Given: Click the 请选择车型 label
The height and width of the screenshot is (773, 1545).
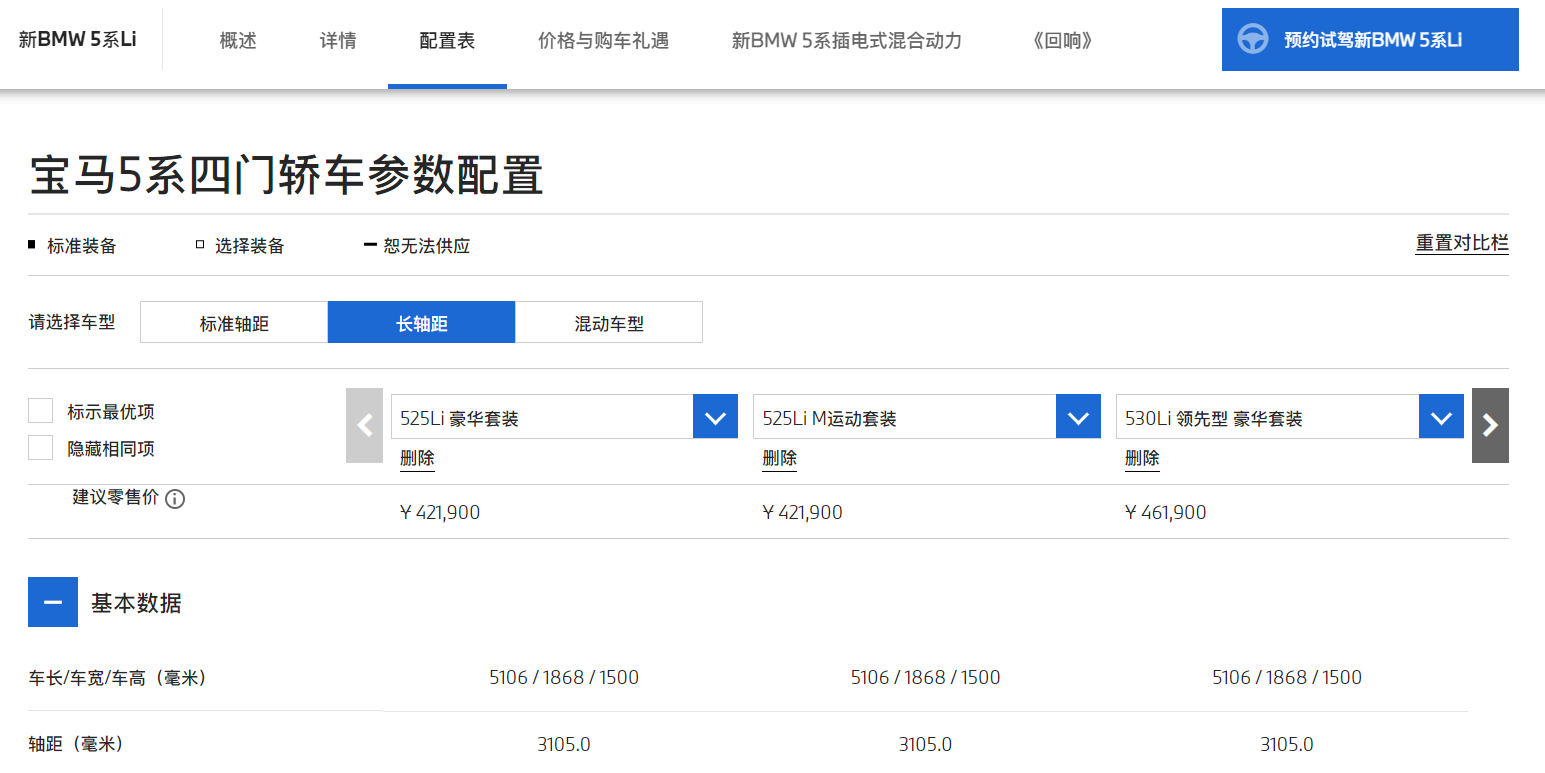Looking at the screenshot, I should (72, 322).
